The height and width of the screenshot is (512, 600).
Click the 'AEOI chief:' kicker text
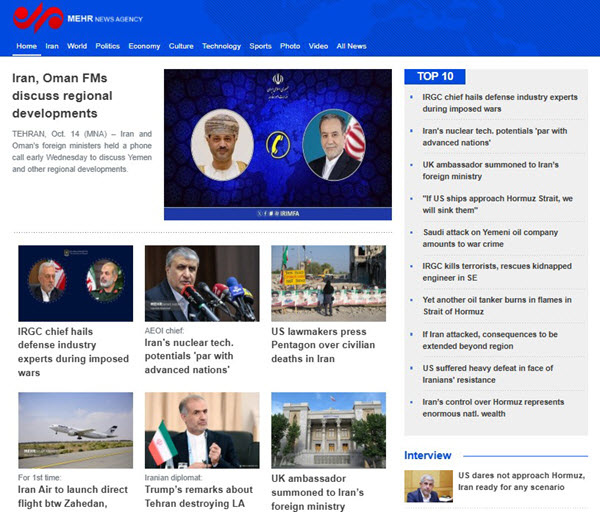tap(164, 331)
